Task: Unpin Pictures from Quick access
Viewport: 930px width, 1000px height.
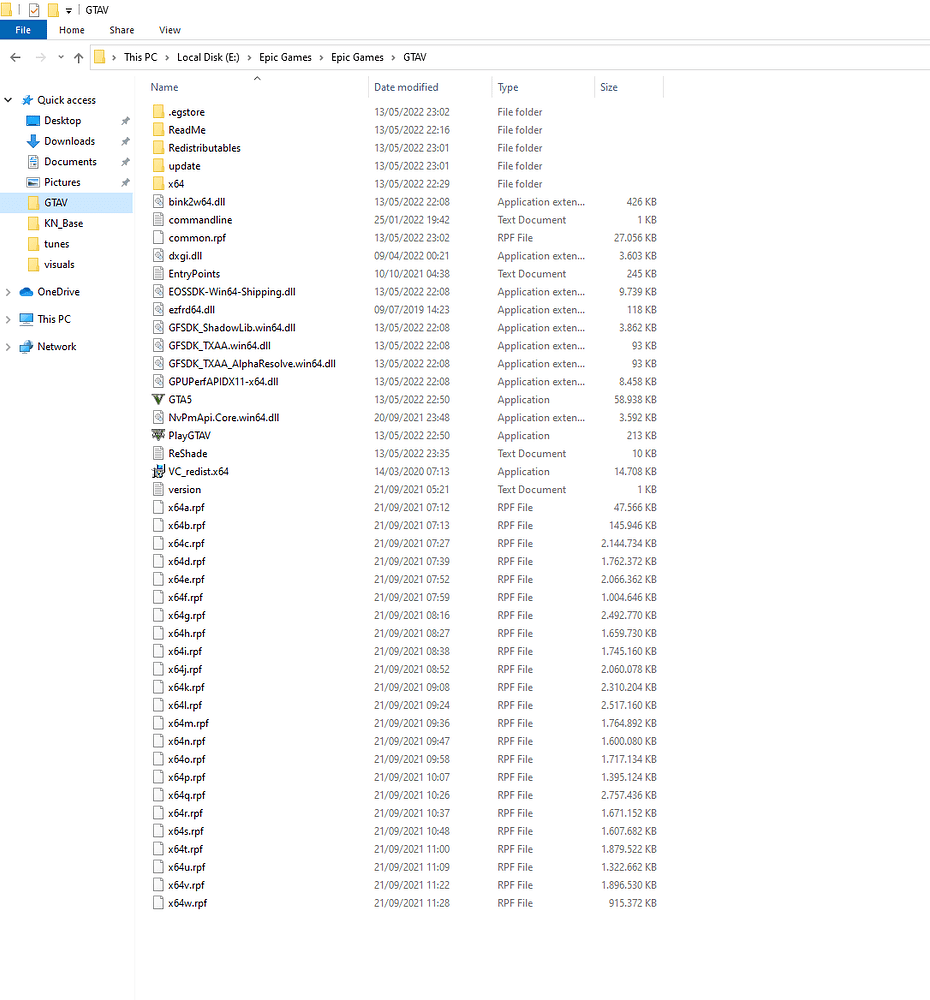Action: pyautogui.click(x=127, y=181)
